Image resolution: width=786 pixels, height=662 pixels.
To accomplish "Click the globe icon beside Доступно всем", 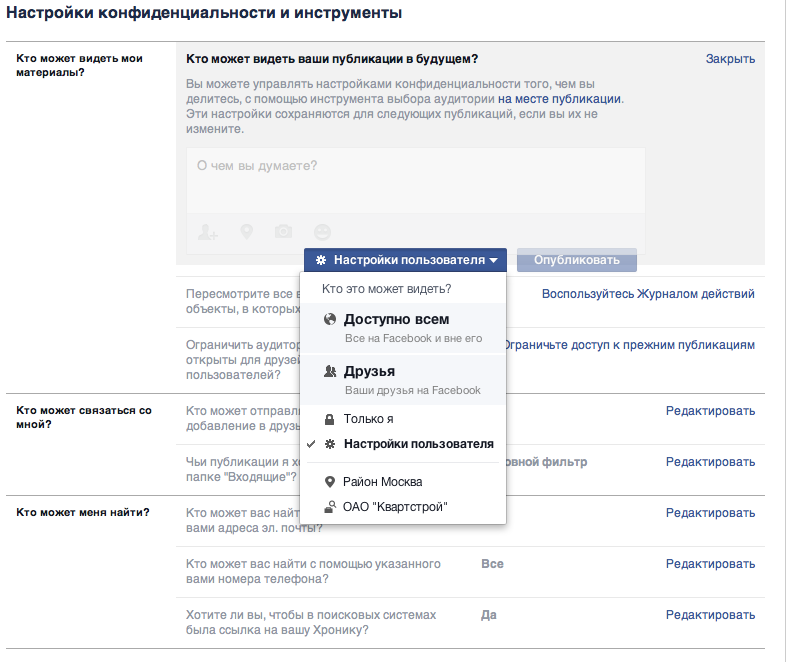I will [x=330, y=319].
